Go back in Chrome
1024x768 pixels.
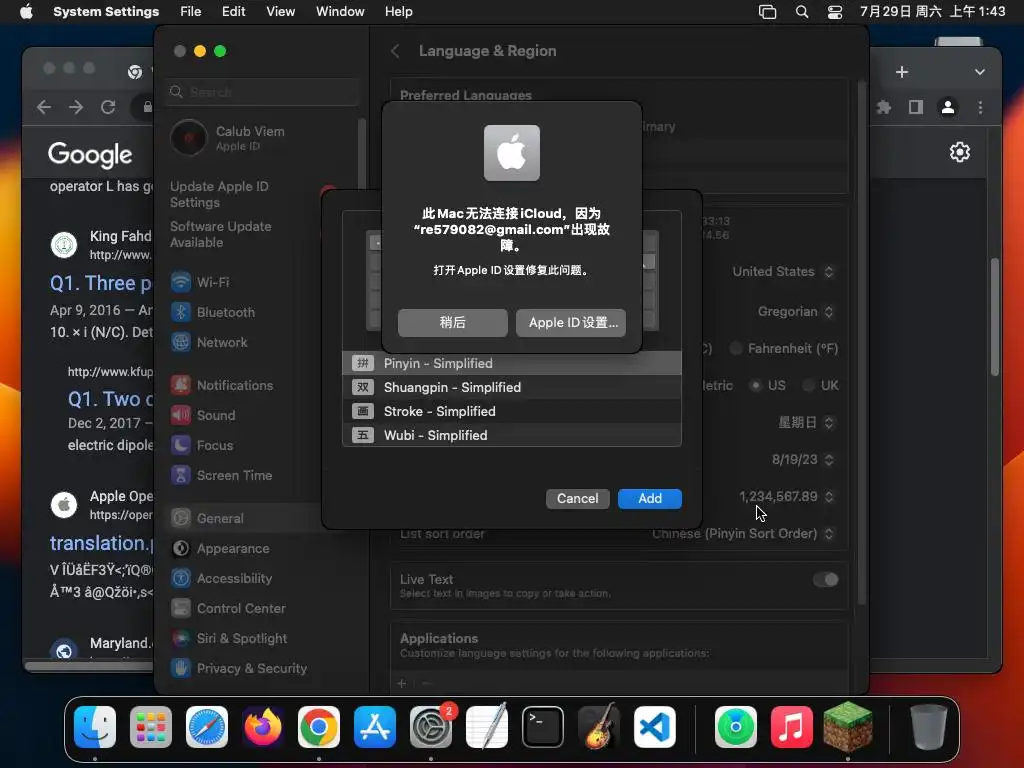pos(44,107)
